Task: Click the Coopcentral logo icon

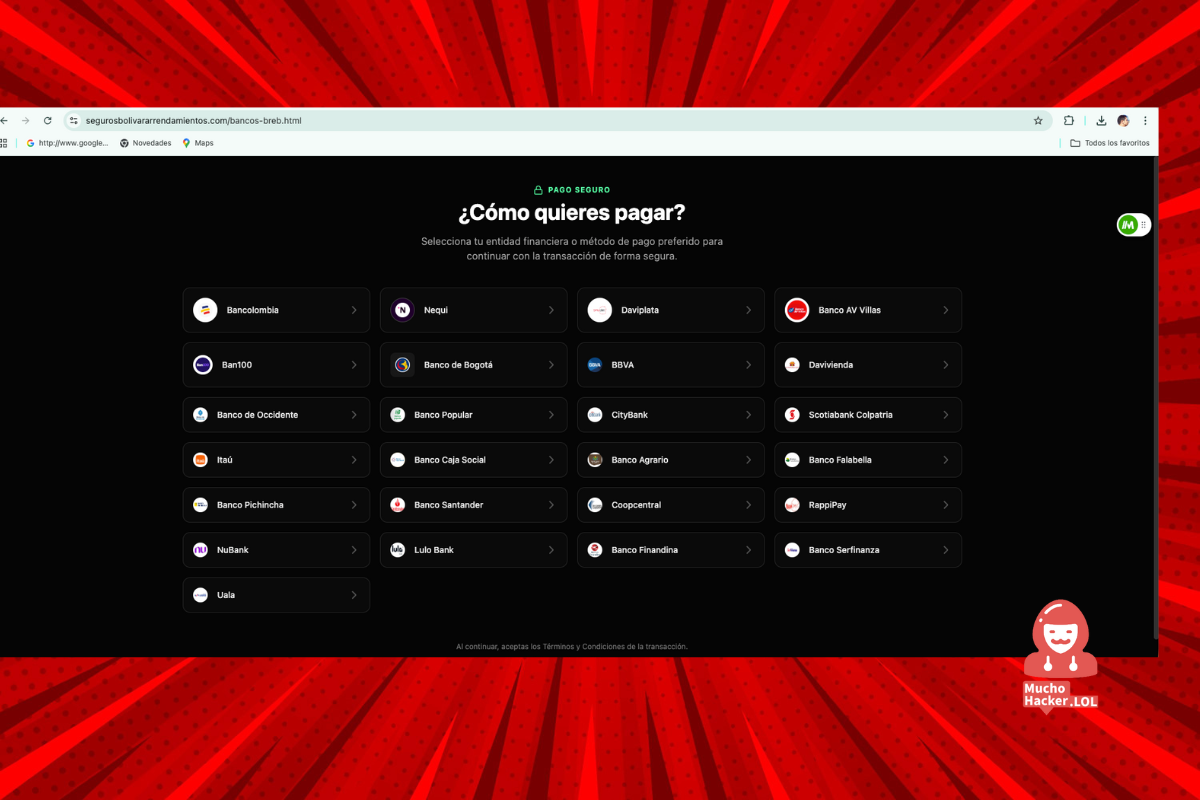Action: 595,505
